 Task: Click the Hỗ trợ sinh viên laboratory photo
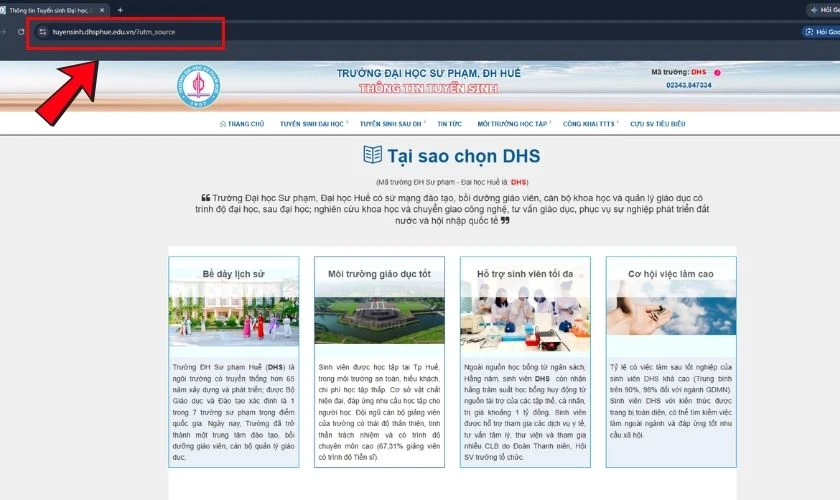pyautogui.click(x=525, y=316)
